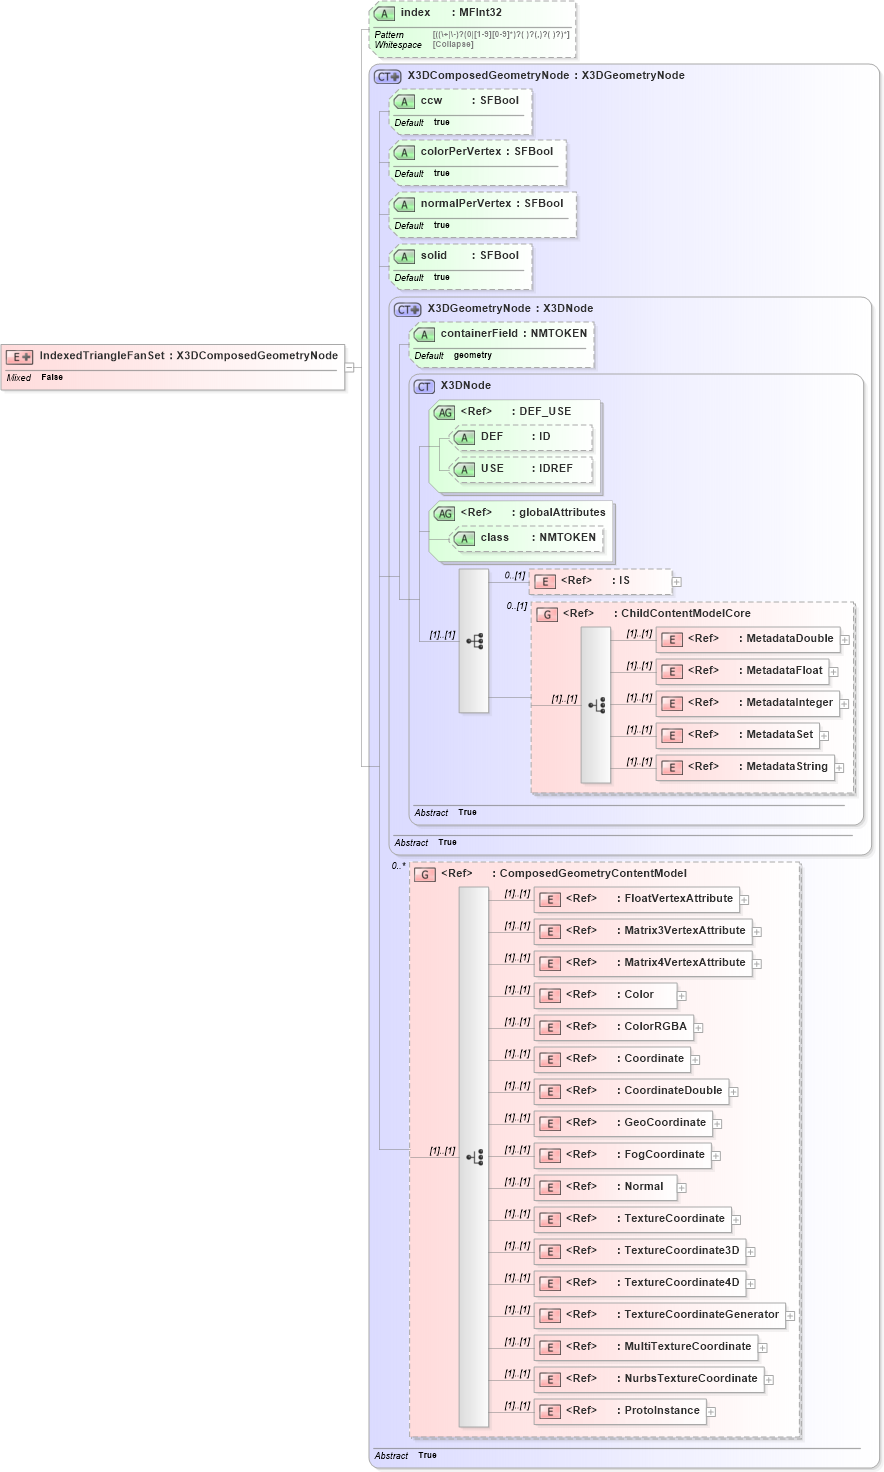Select the MultiTextureCoordinate element reference
The height and width of the screenshot is (1472, 884).
click(x=646, y=1347)
